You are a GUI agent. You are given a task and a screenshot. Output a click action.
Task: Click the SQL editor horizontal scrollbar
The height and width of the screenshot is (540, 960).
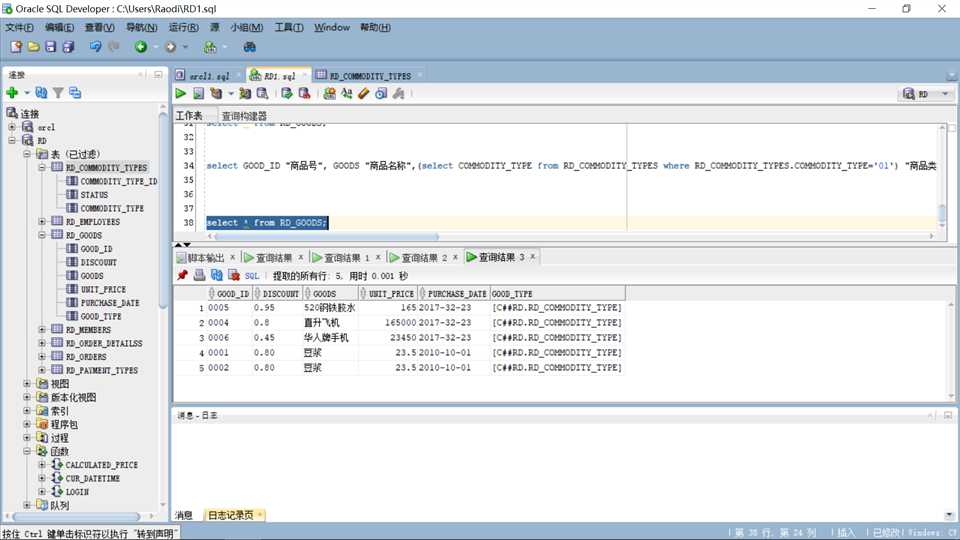[325, 236]
